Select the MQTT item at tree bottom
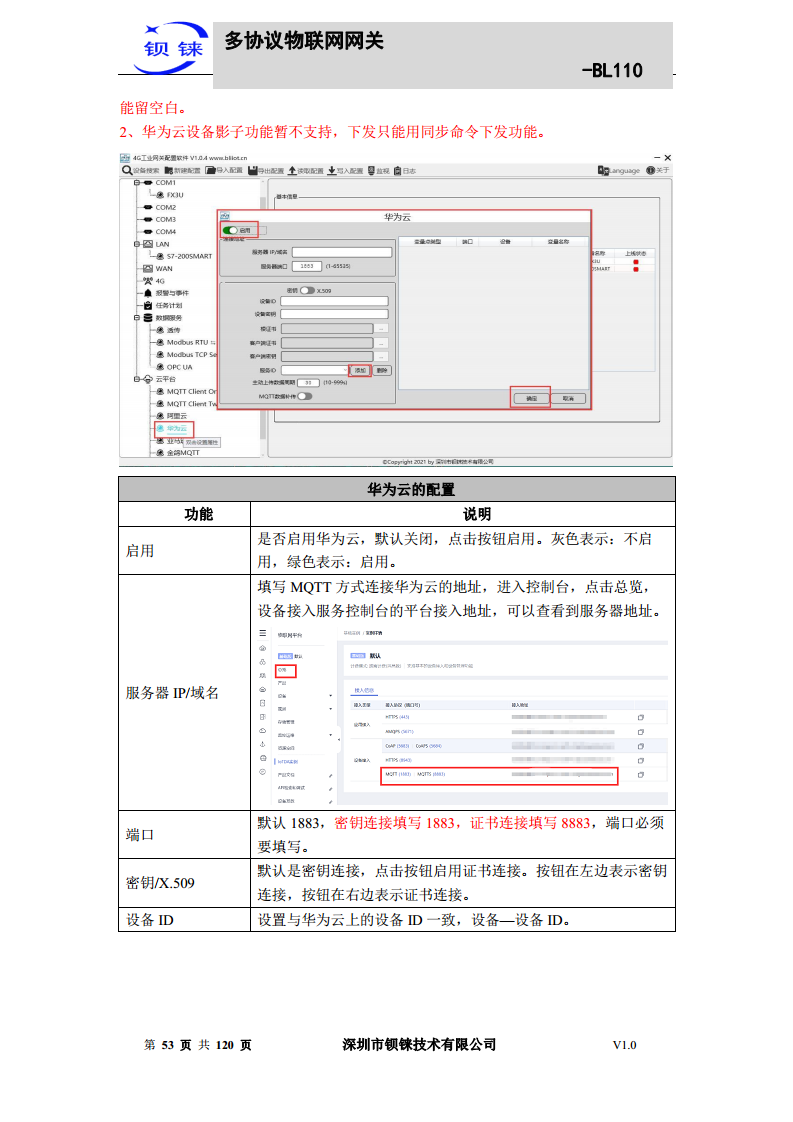The height and width of the screenshot is (1122, 793). pyautogui.click(x=183, y=453)
